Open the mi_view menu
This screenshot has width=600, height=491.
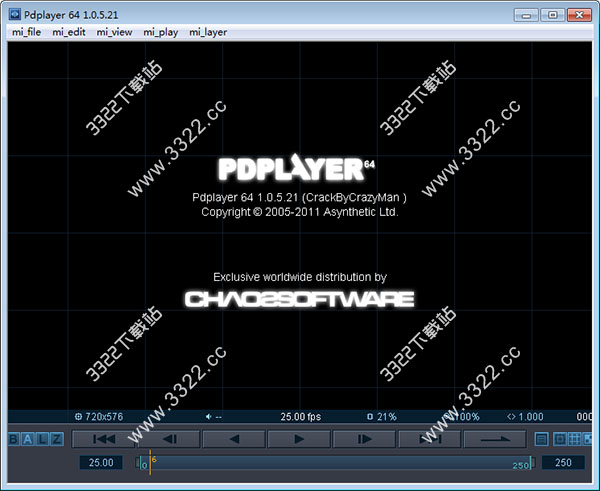(x=114, y=32)
